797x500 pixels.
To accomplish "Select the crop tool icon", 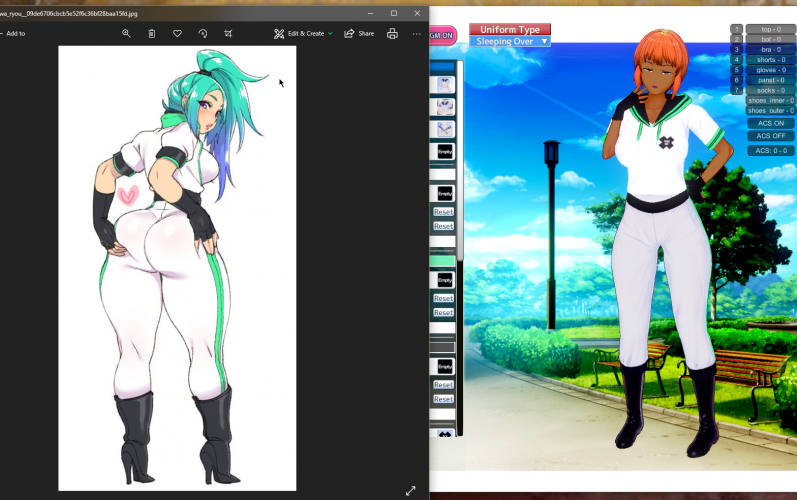I will coord(228,33).
